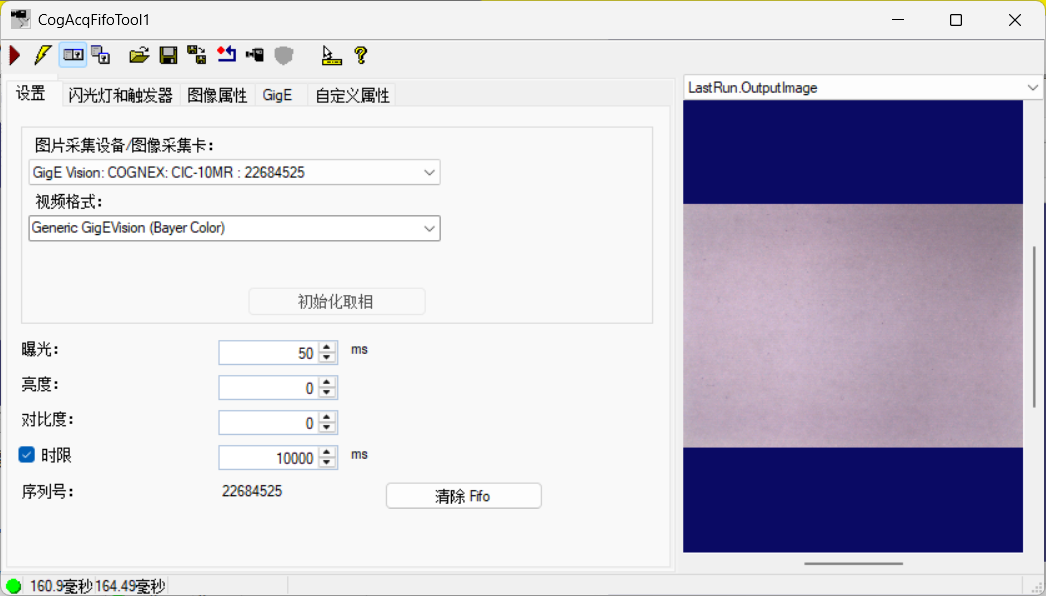
Task: Click the 图片采集设备/图像采集卡 label
Action: (125, 145)
